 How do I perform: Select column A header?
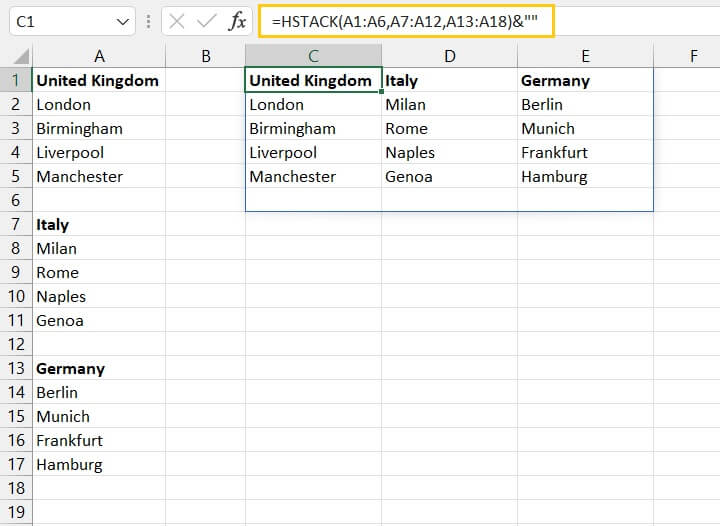(x=99, y=57)
